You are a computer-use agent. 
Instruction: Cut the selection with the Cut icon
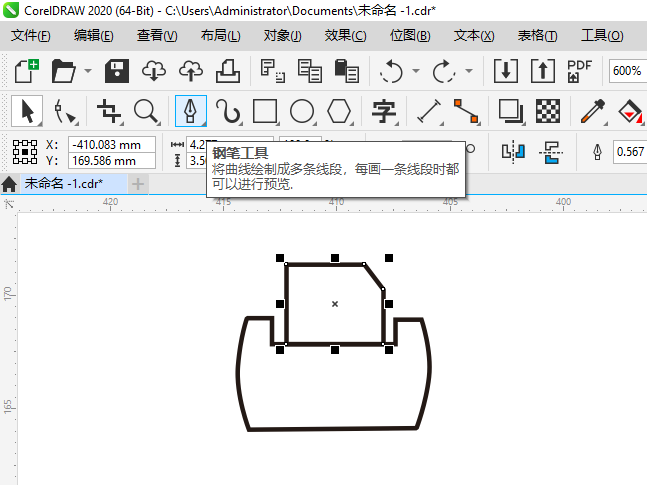[272, 71]
